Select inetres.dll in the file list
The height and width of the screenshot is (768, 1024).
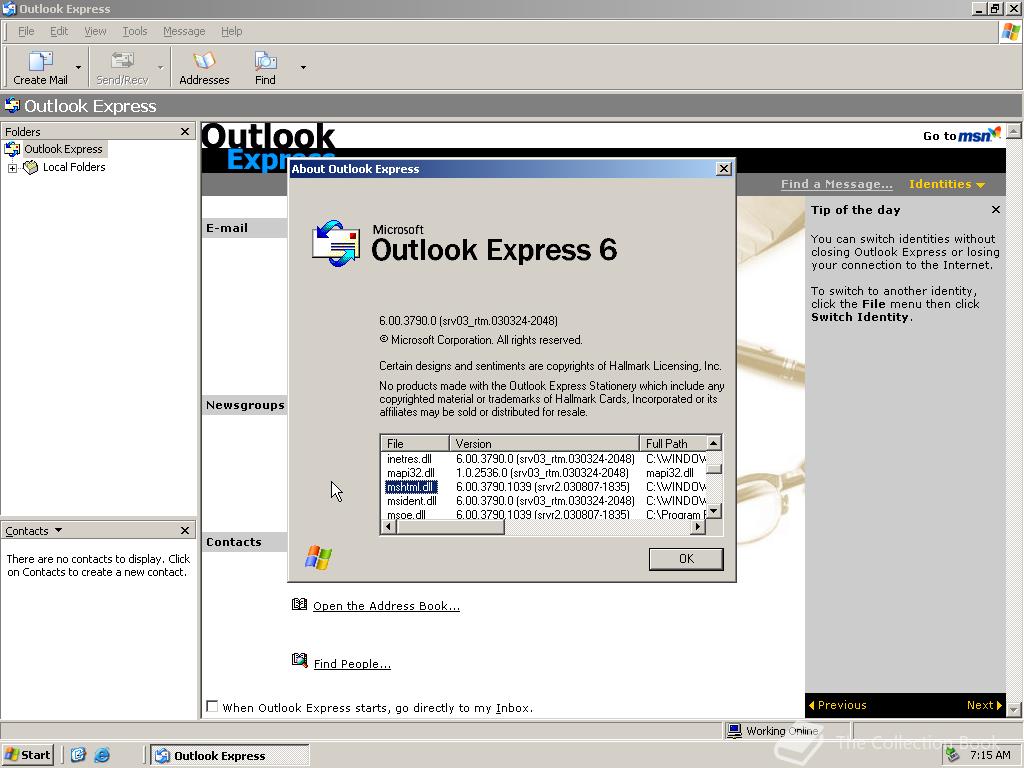tap(409, 459)
